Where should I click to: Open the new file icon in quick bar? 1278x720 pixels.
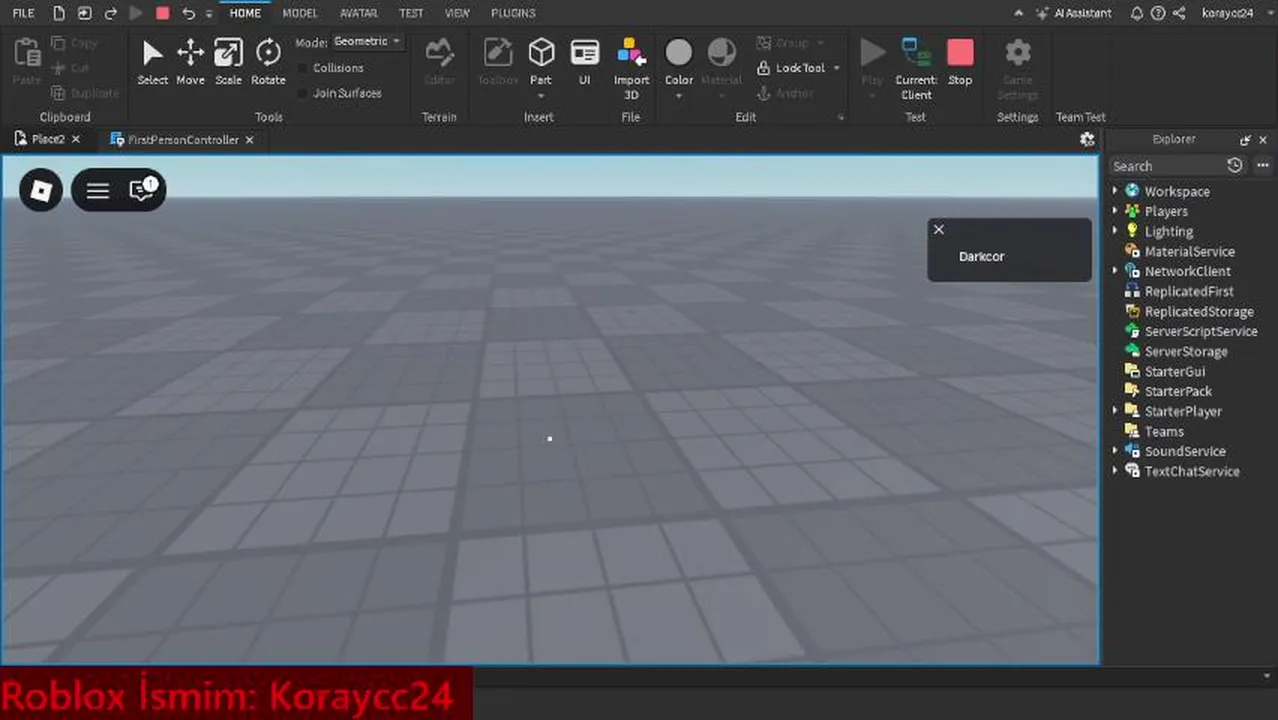pyautogui.click(x=59, y=13)
